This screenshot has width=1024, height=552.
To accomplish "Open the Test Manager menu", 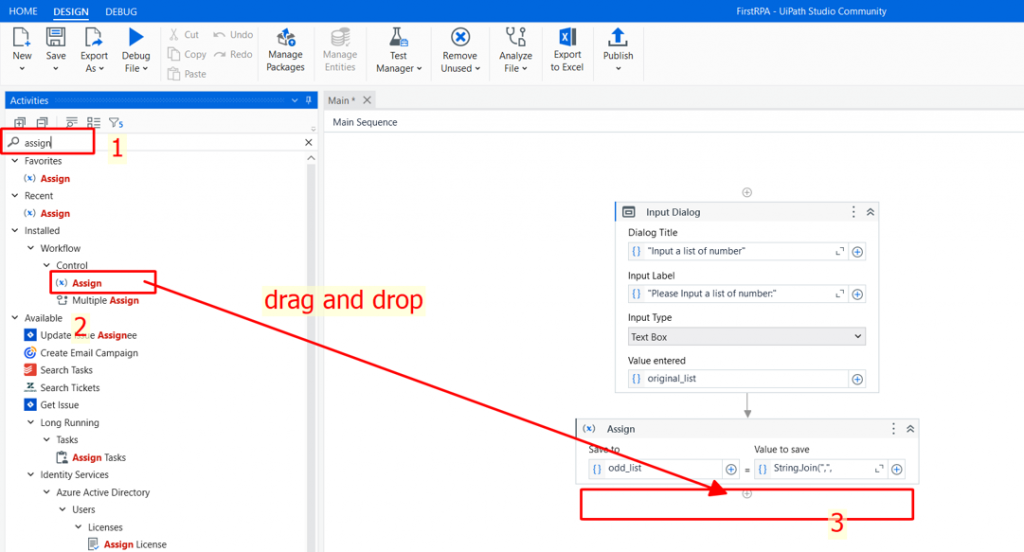I will click(398, 49).
